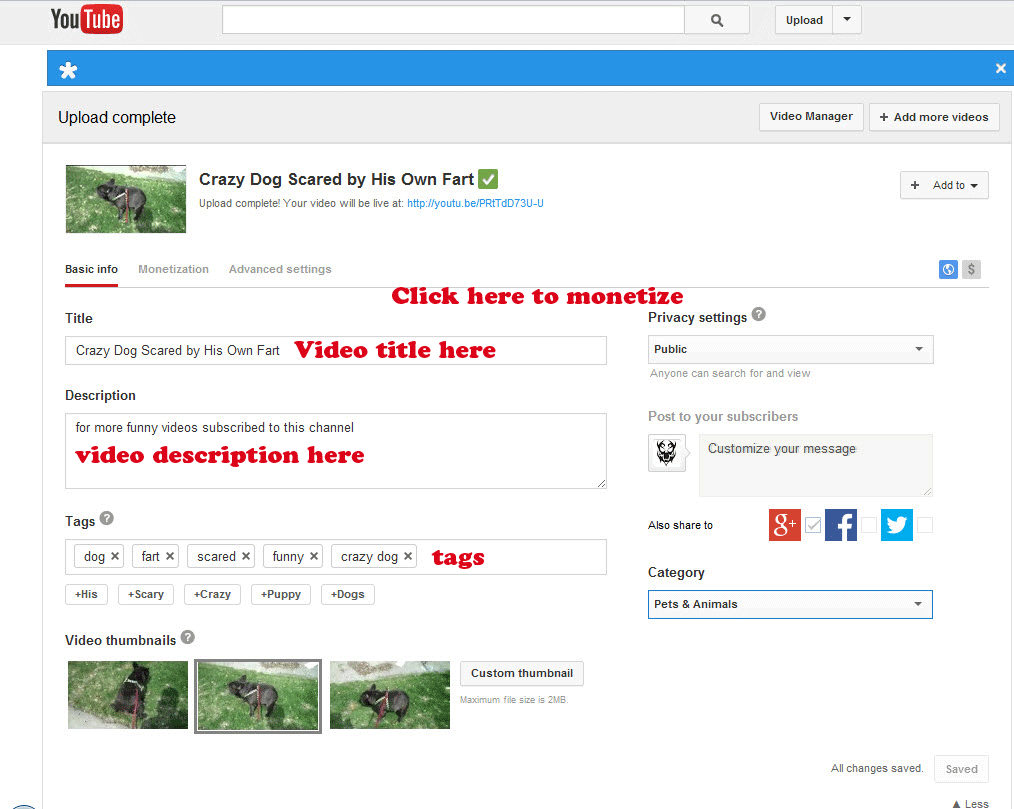The image size is (1014, 809).
Task: Open the Public privacy dropdown
Action: click(x=790, y=349)
